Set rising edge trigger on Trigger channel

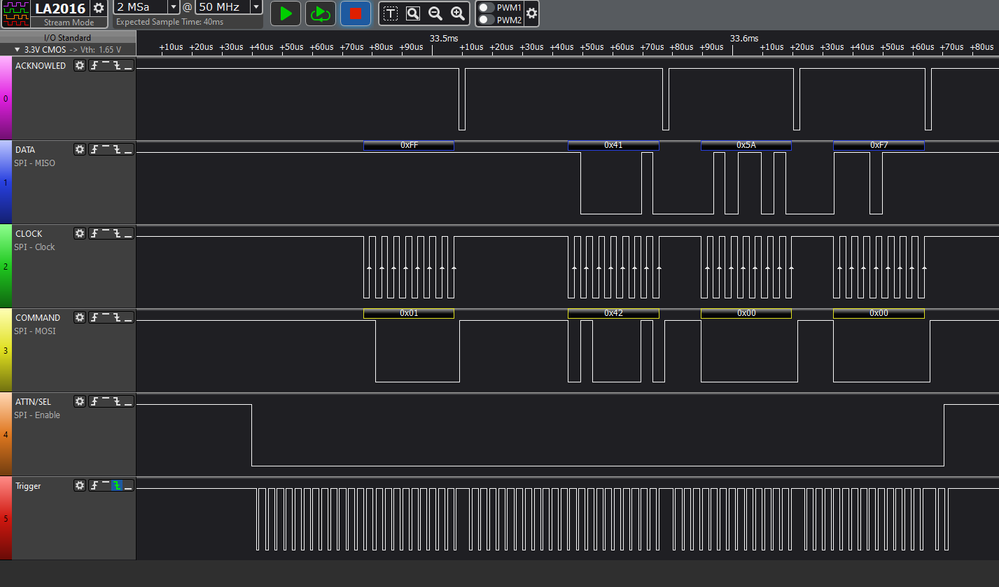tap(94, 486)
